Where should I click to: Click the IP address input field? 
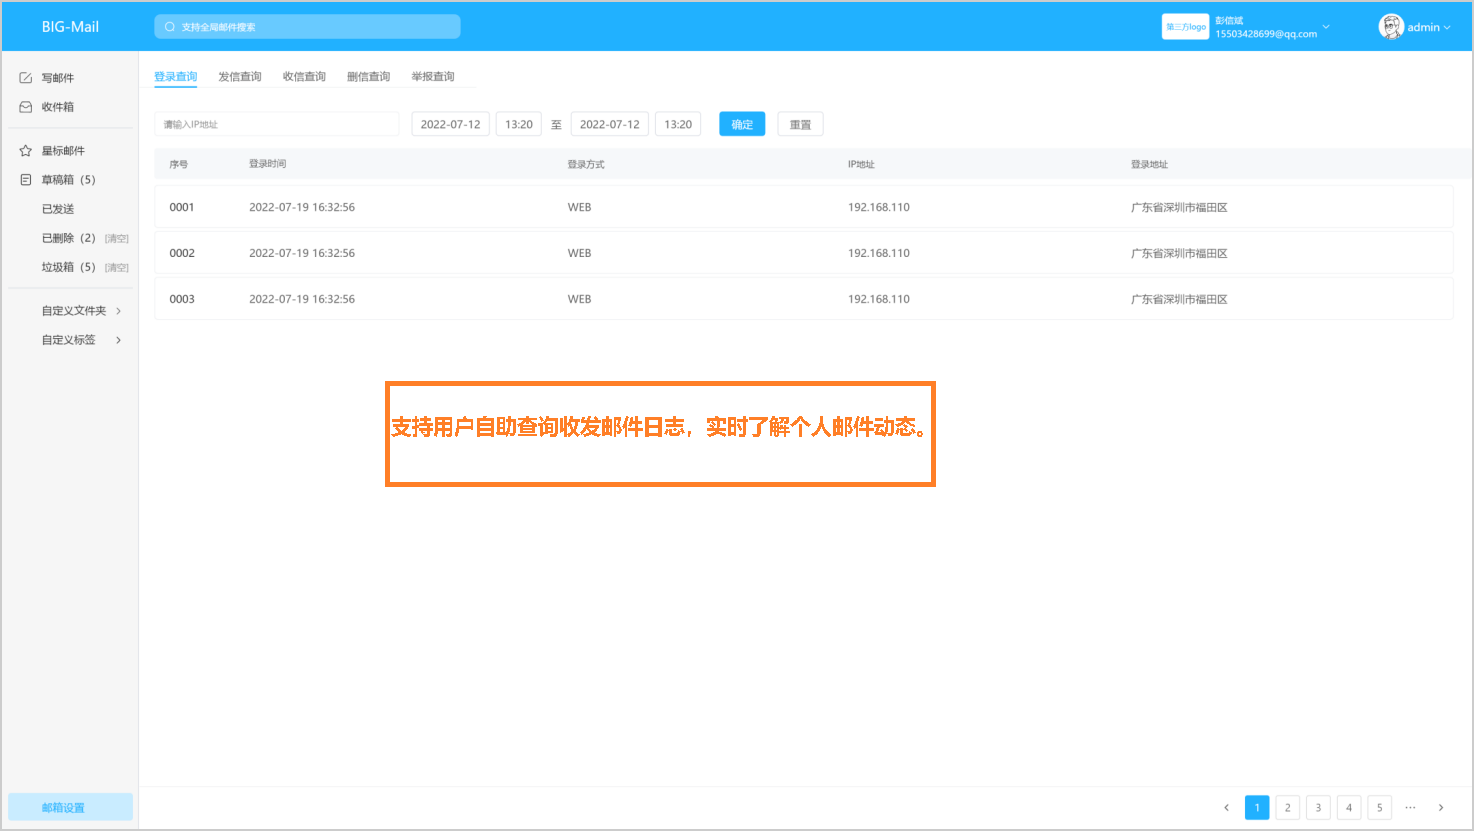tap(276, 123)
